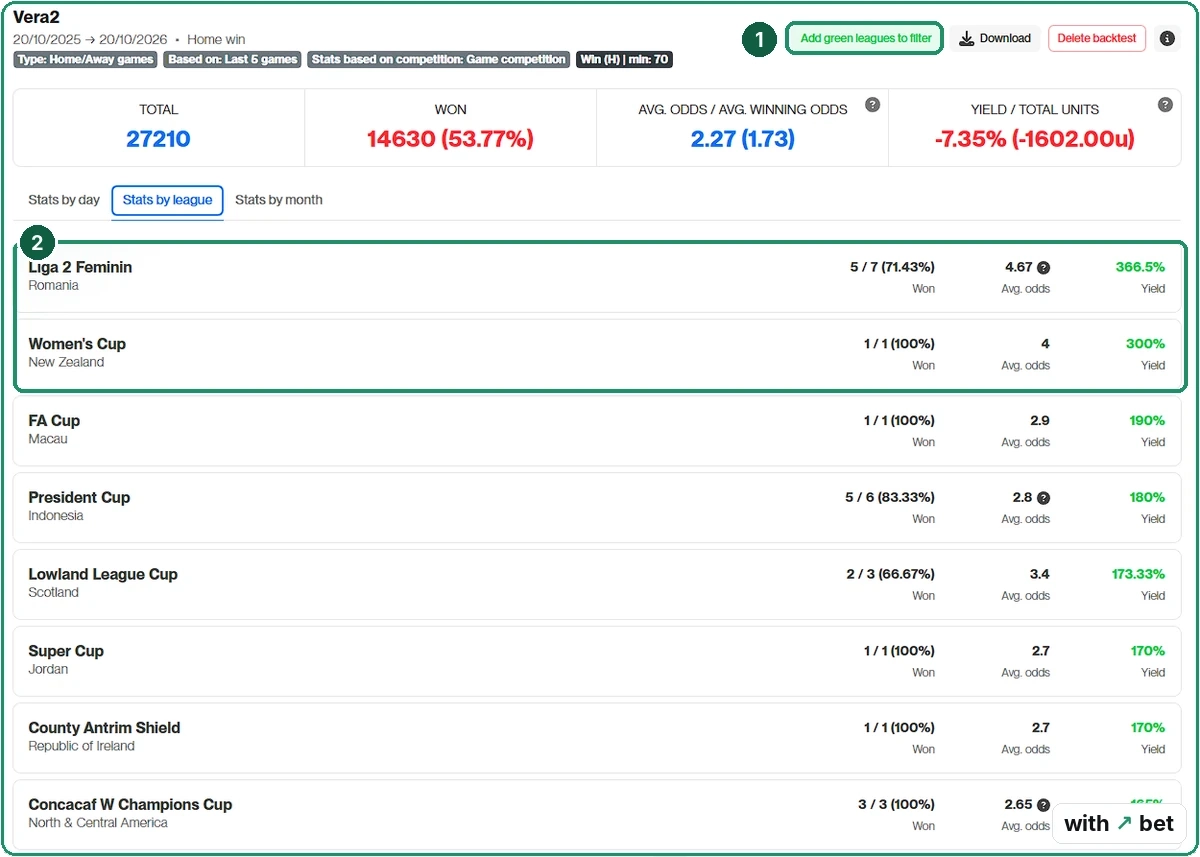This screenshot has width=1200, height=857.
Task: Select the Lowland League Cup league name
Action: [103, 575]
